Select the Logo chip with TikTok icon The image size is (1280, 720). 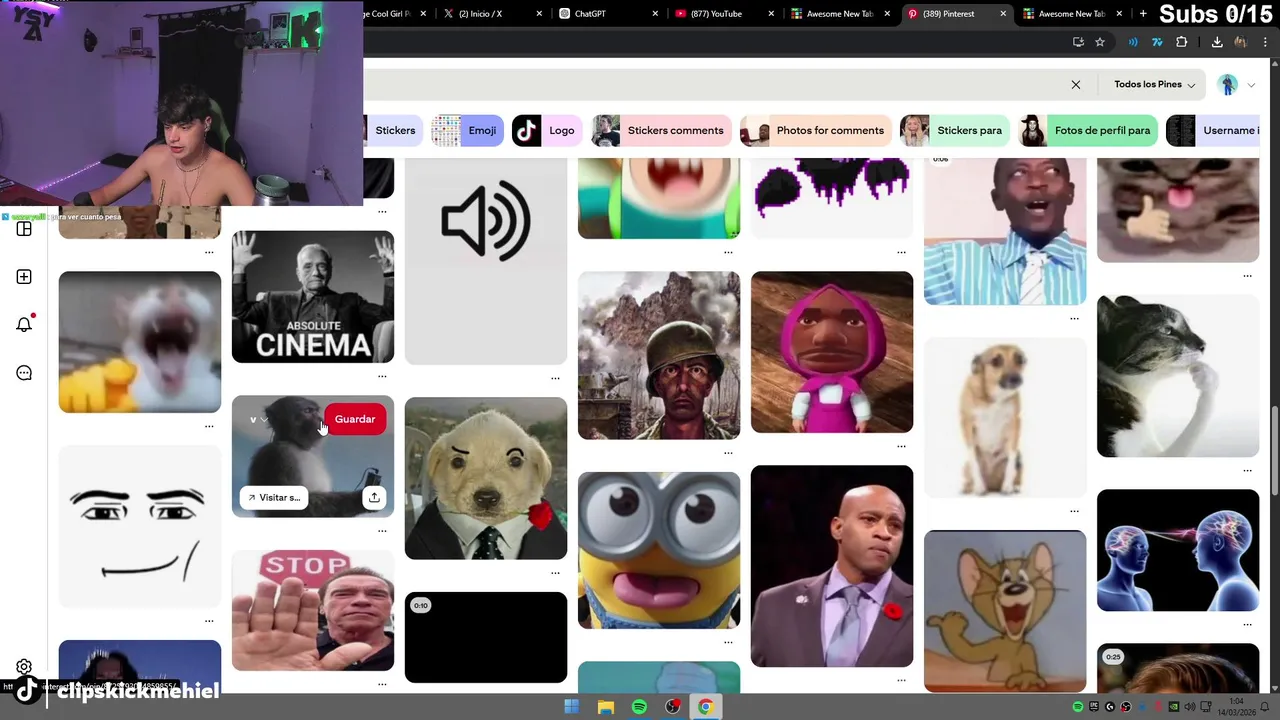547,130
